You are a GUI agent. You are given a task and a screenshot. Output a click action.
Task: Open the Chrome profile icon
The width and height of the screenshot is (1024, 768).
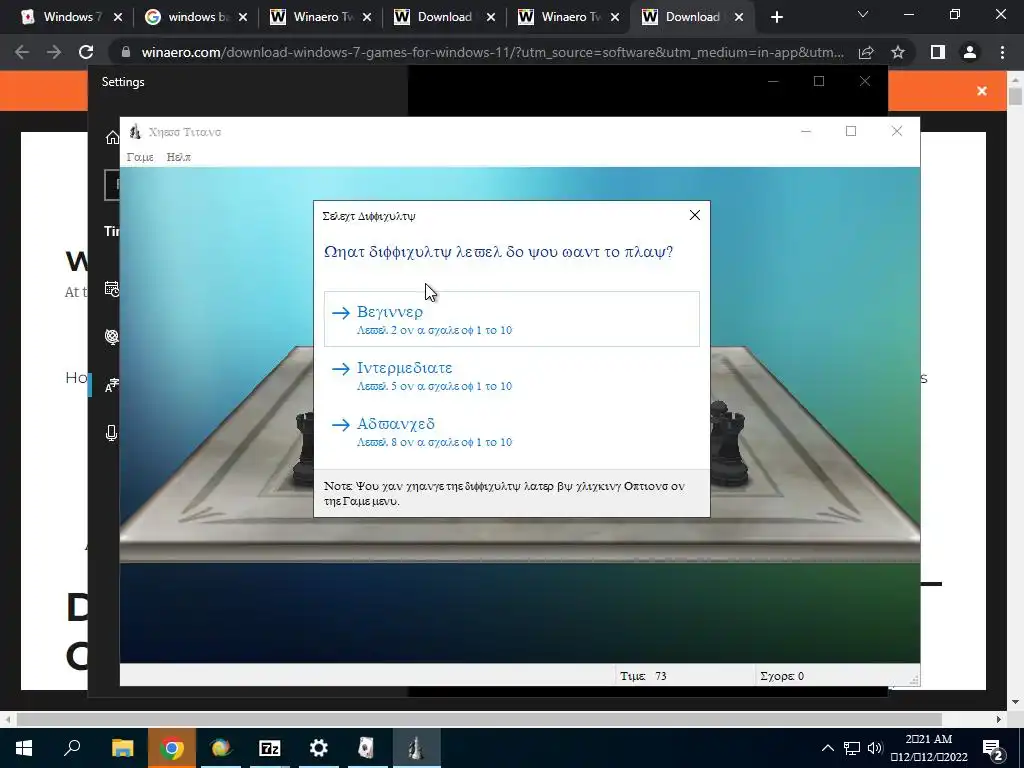click(970, 52)
